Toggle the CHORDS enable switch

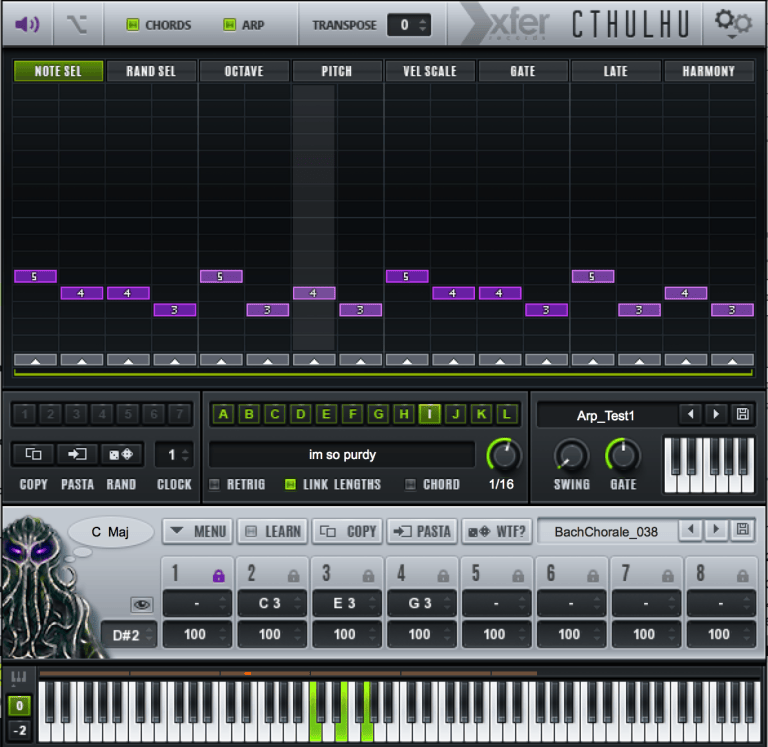[x=132, y=24]
